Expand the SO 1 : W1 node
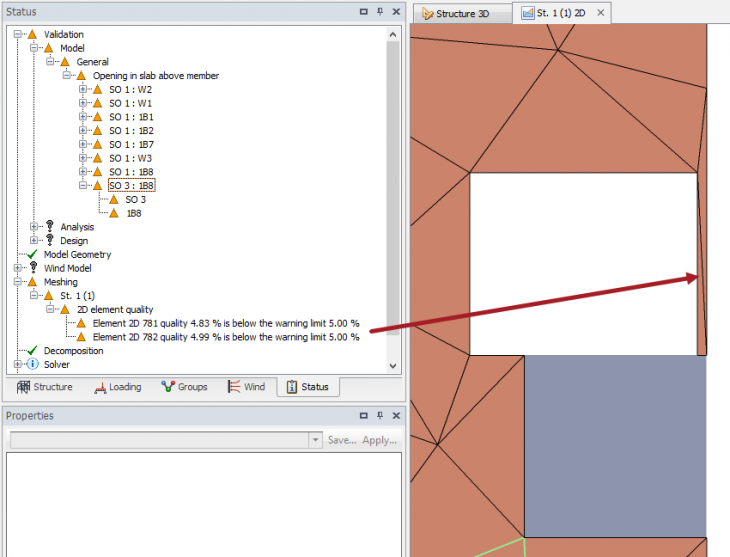The image size is (730, 557). click(x=83, y=103)
